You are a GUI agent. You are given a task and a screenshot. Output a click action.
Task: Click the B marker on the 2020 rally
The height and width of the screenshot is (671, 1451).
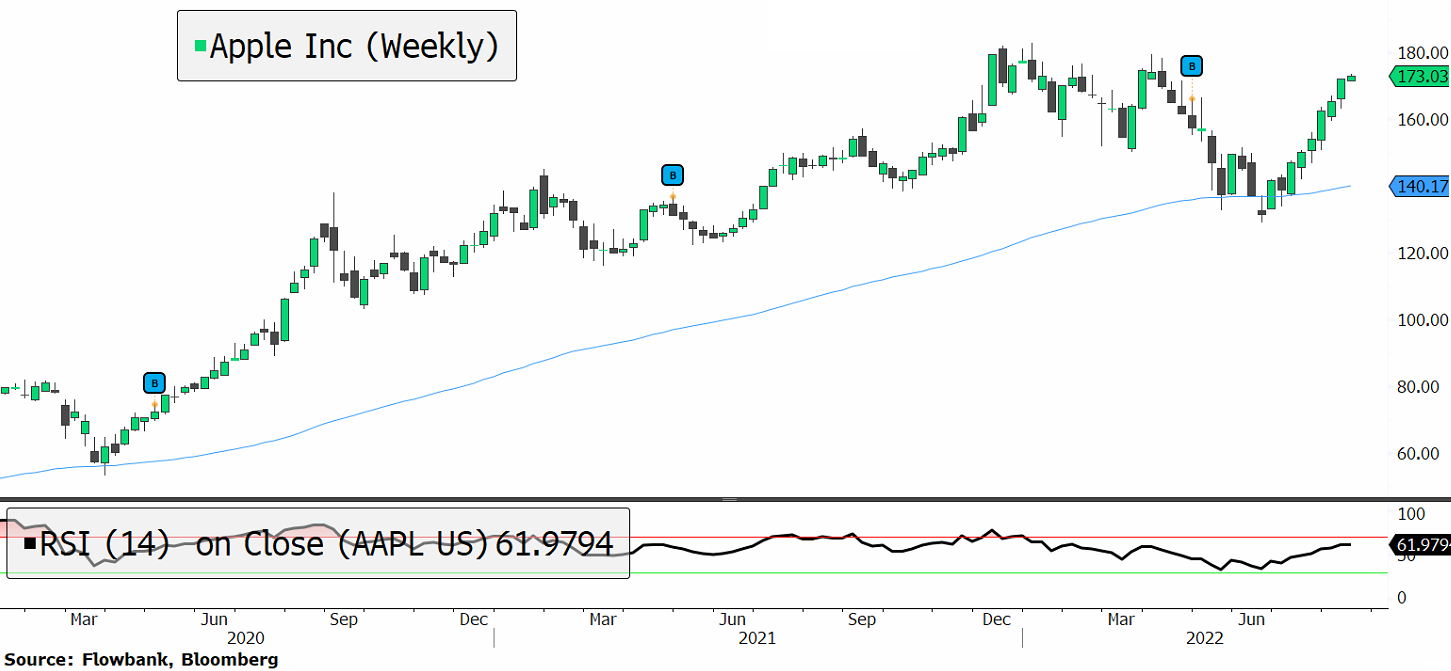154,383
